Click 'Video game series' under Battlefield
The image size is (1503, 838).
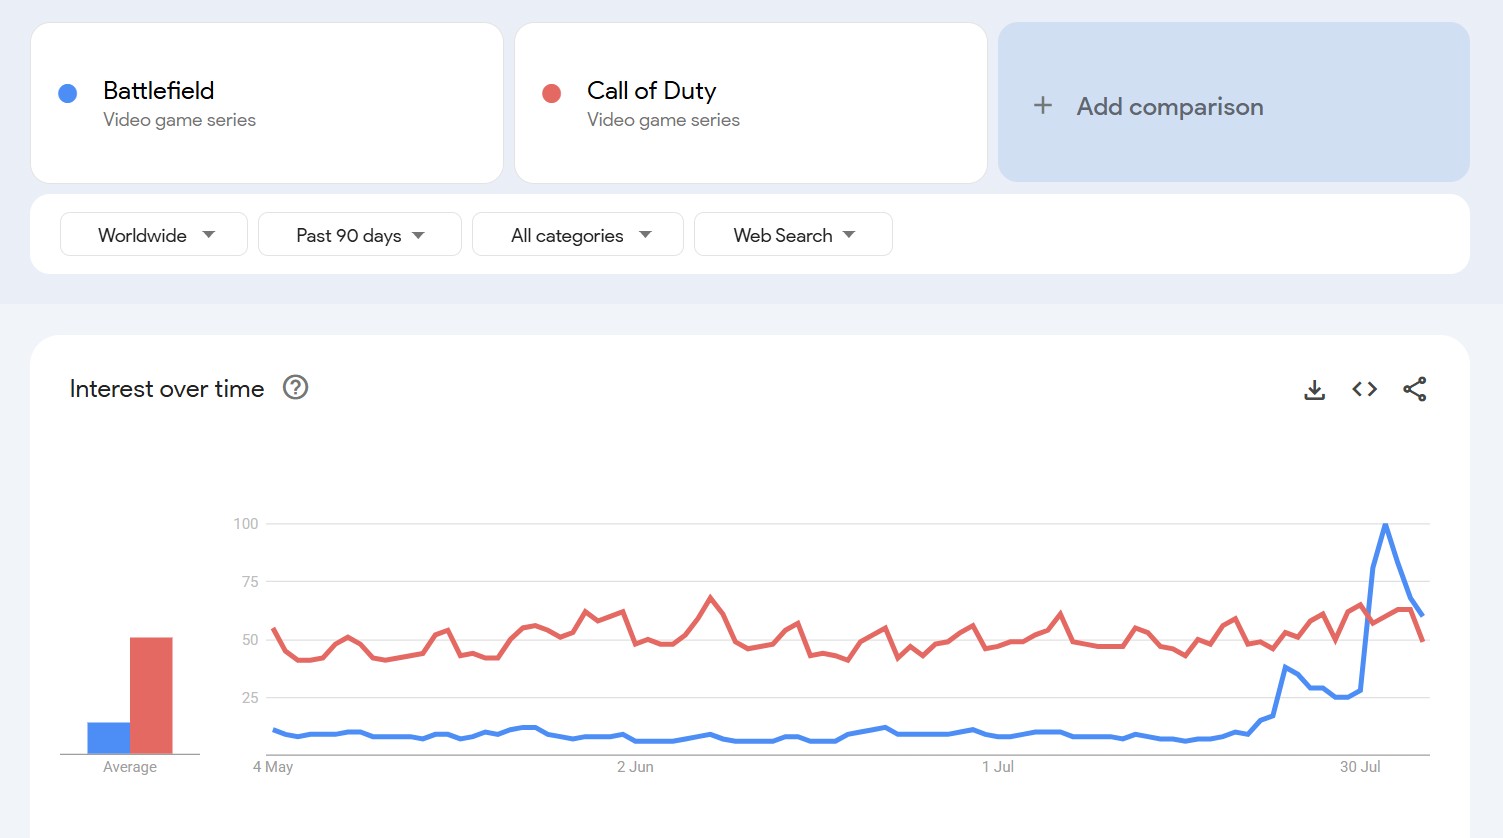pos(180,120)
